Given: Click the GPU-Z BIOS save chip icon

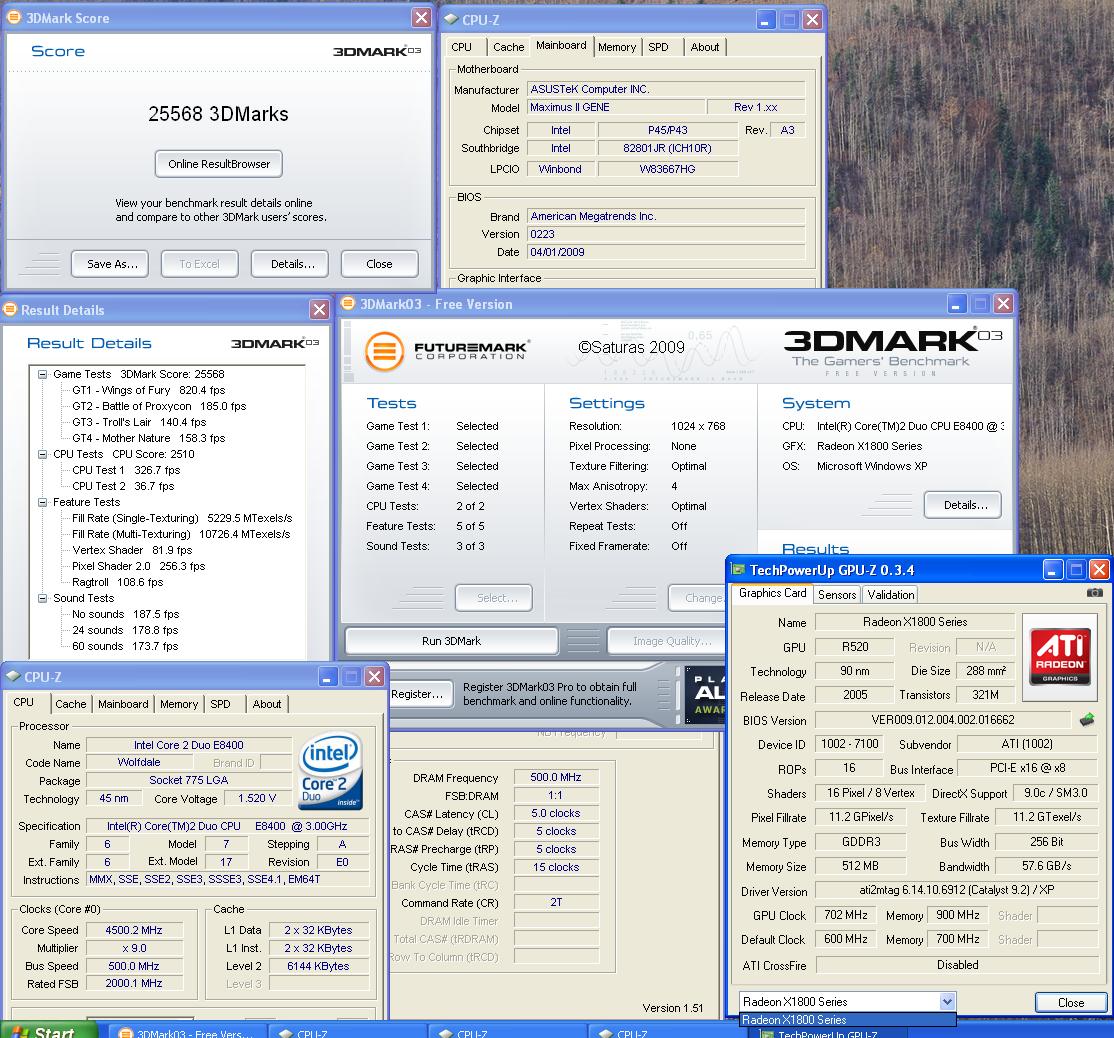Looking at the screenshot, I should coord(1087,720).
